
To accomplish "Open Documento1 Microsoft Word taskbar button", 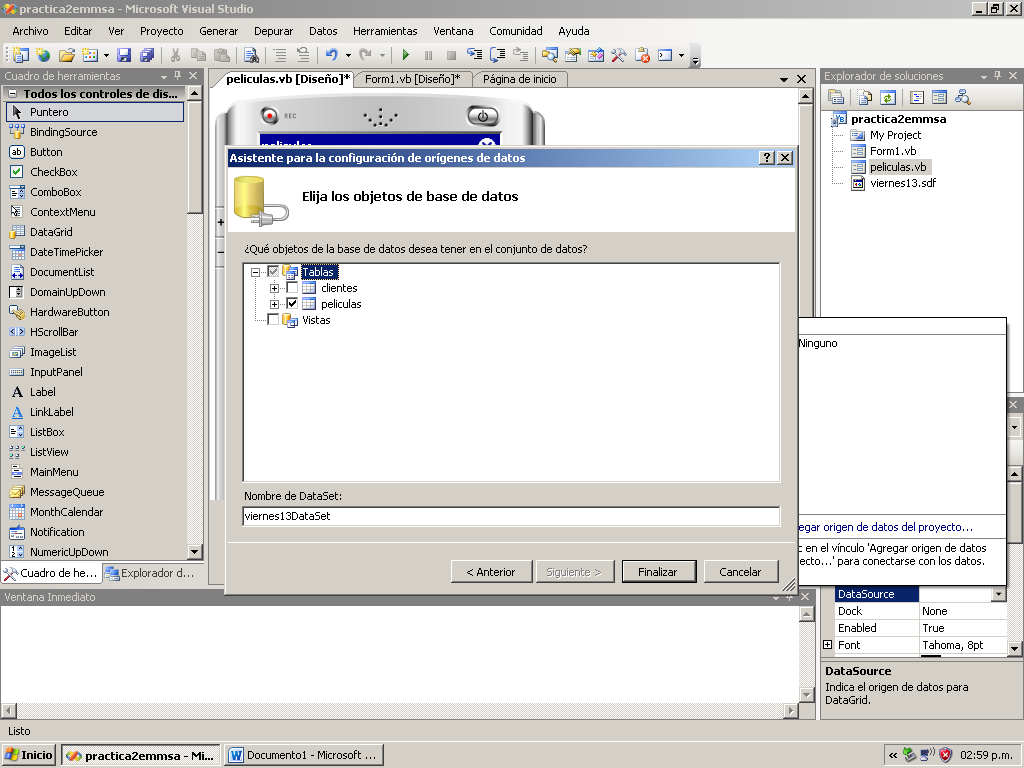I will [304, 755].
